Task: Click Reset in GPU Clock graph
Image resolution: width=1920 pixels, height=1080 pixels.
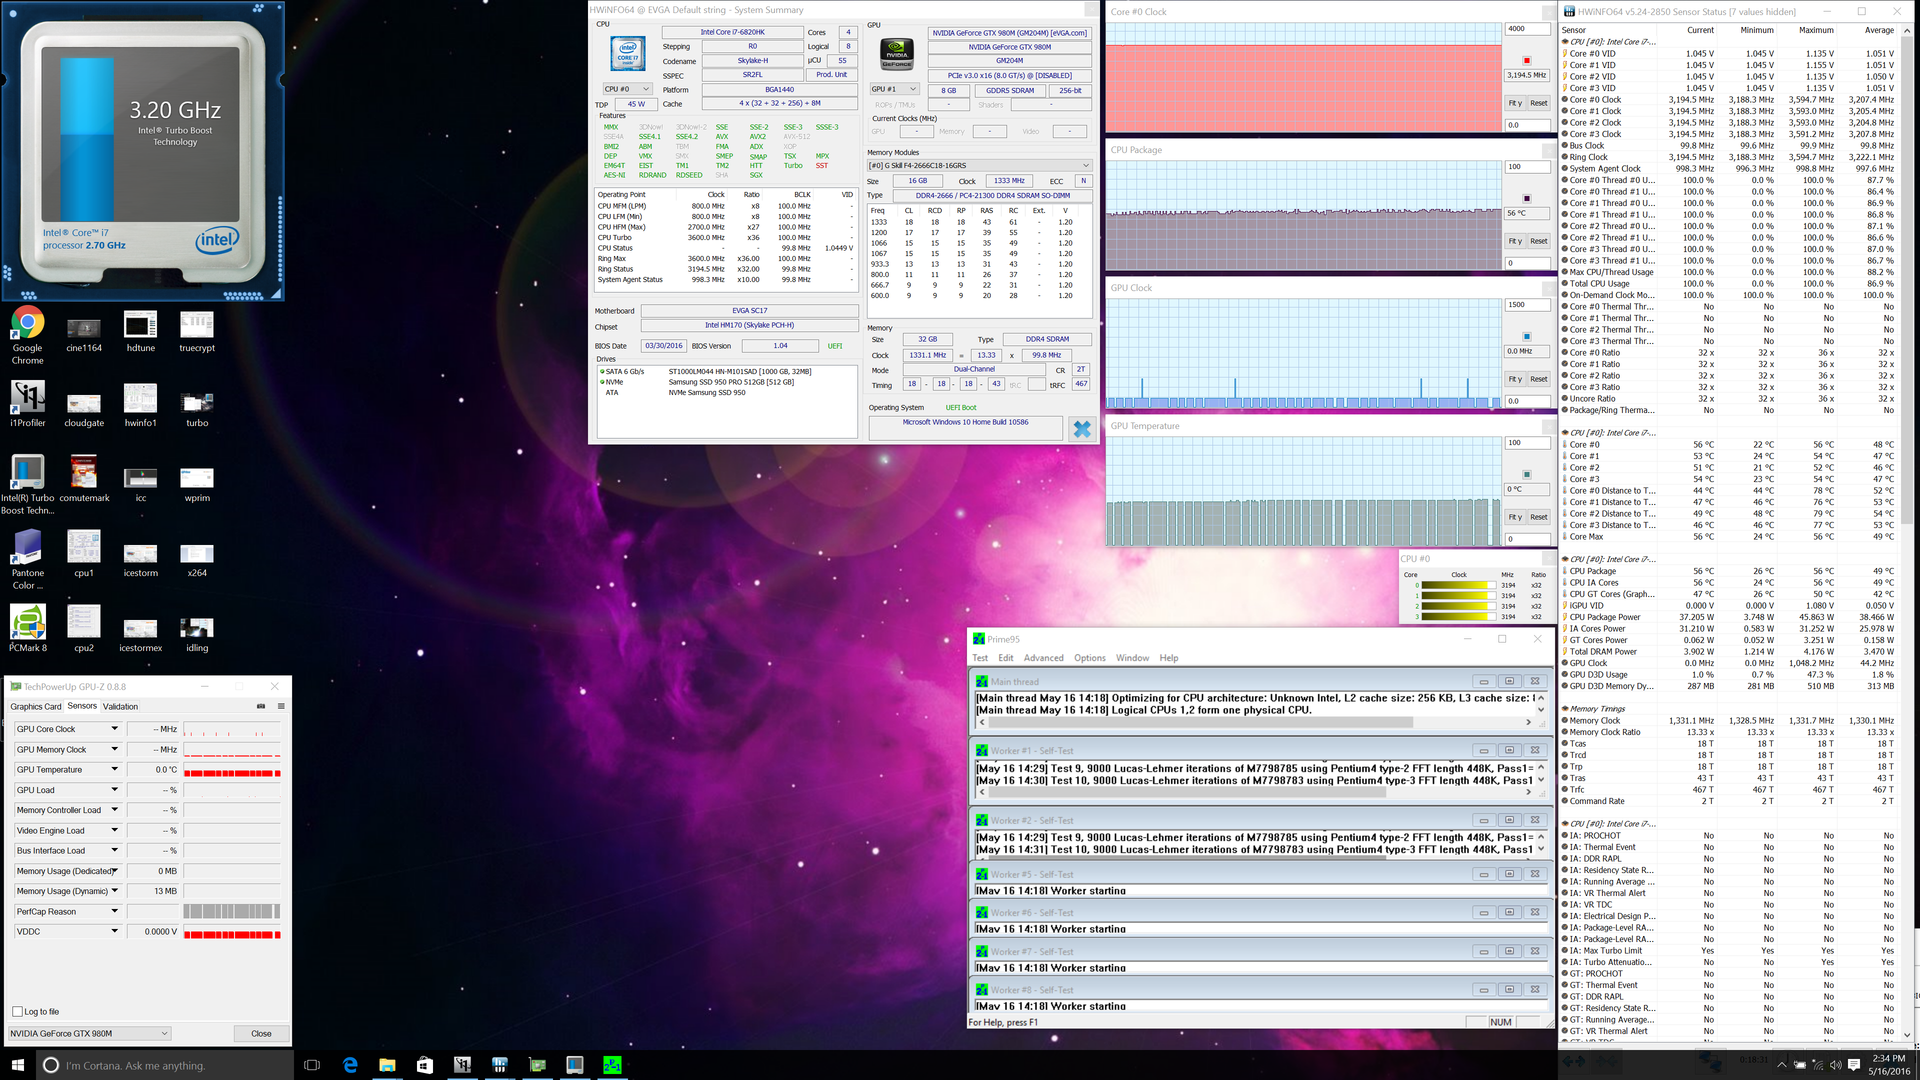Action: pyautogui.click(x=1539, y=379)
